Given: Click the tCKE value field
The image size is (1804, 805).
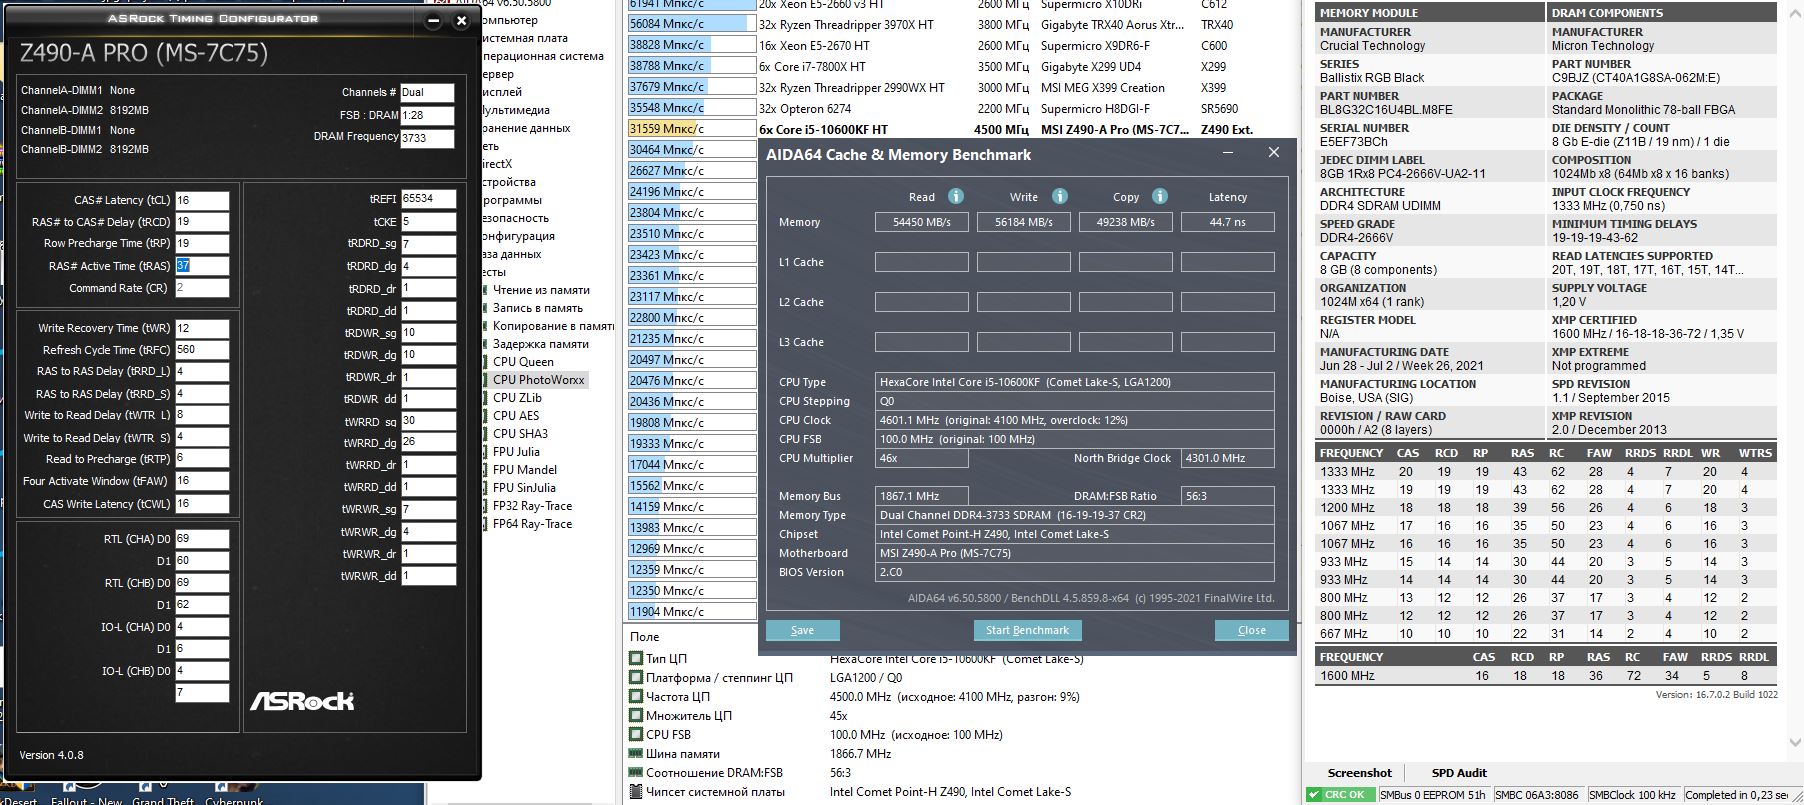Looking at the screenshot, I should coord(428,221).
